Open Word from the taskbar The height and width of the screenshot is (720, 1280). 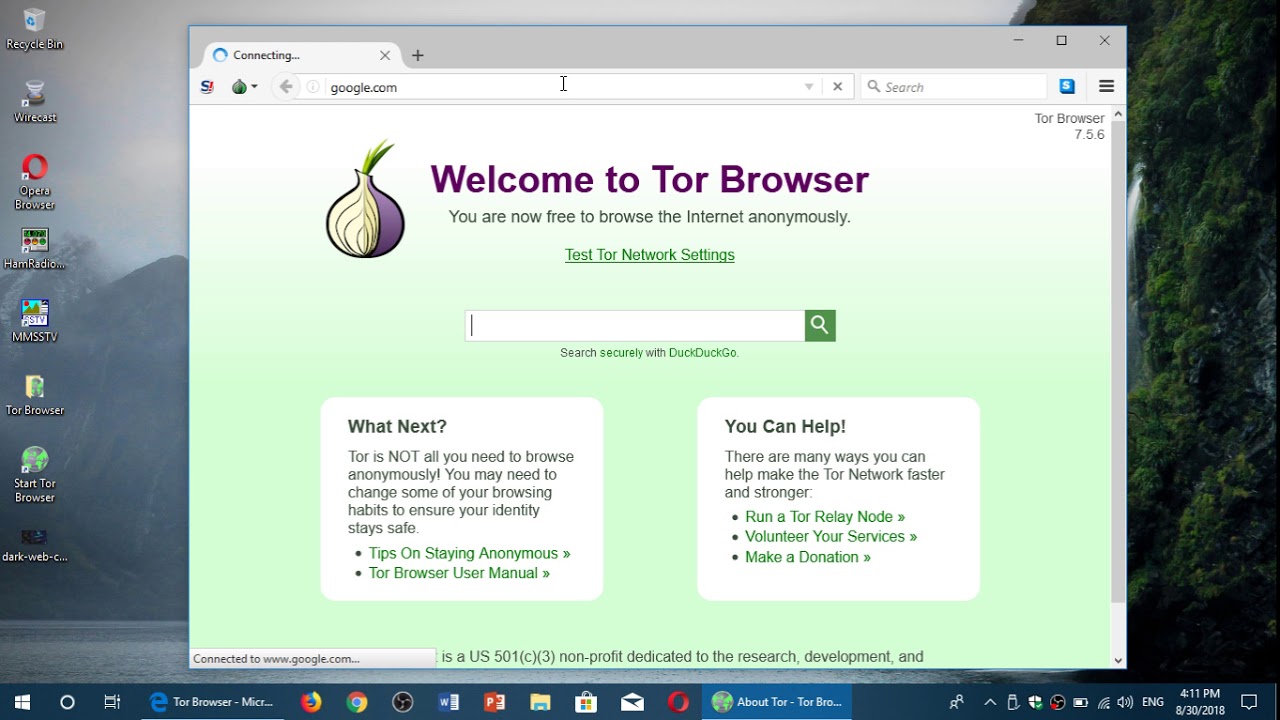(x=449, y=702)
